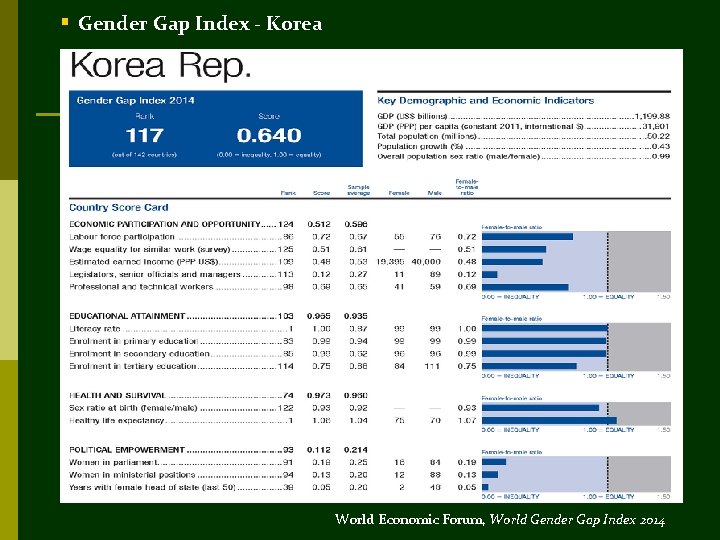Viewport: 720px width, 540px height.
Task: Click the 'GDP (PPP) per capita' indicator label
Action: (480, 126)
